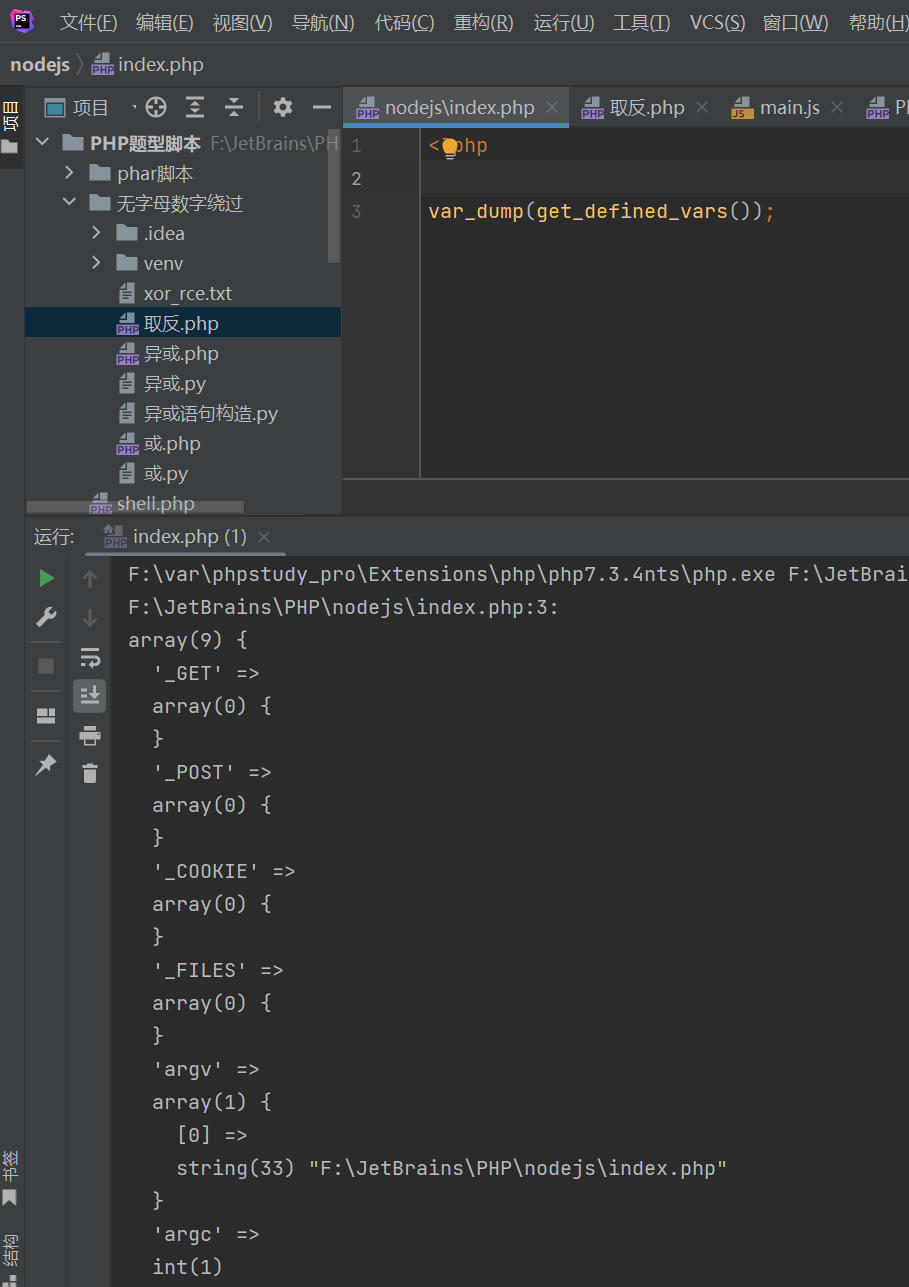Open the 视图(V) menu
This screenshot has width=909, height=1287.
(x=243, y=22)
